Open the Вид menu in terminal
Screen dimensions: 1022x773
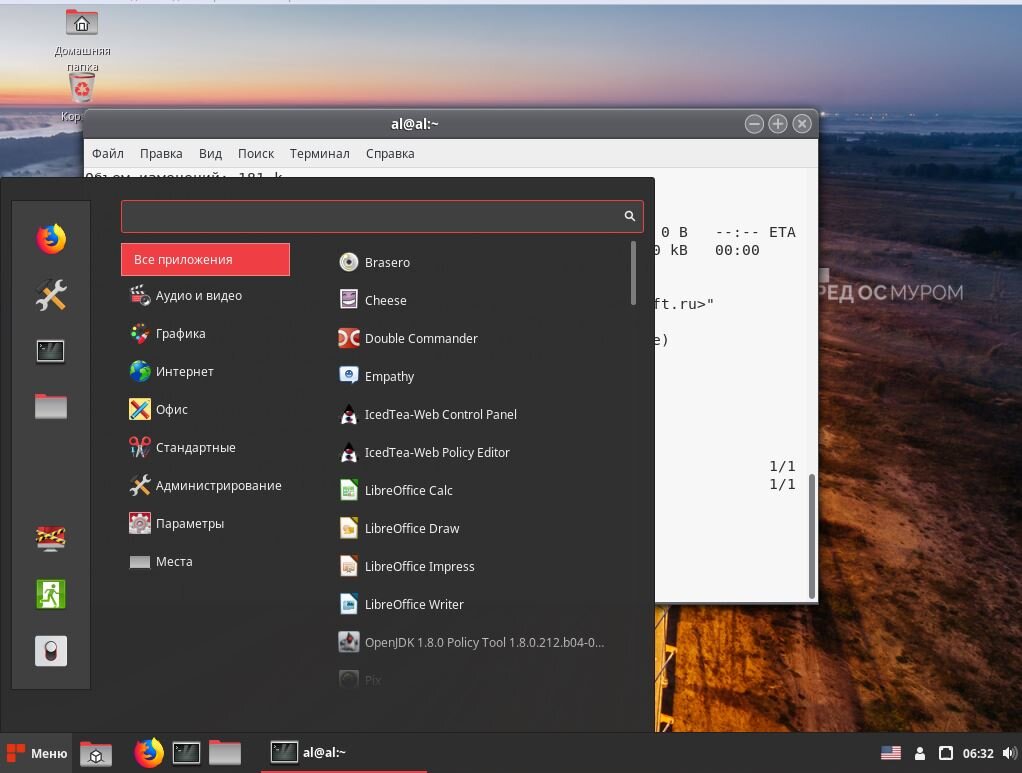click(210, 153)
